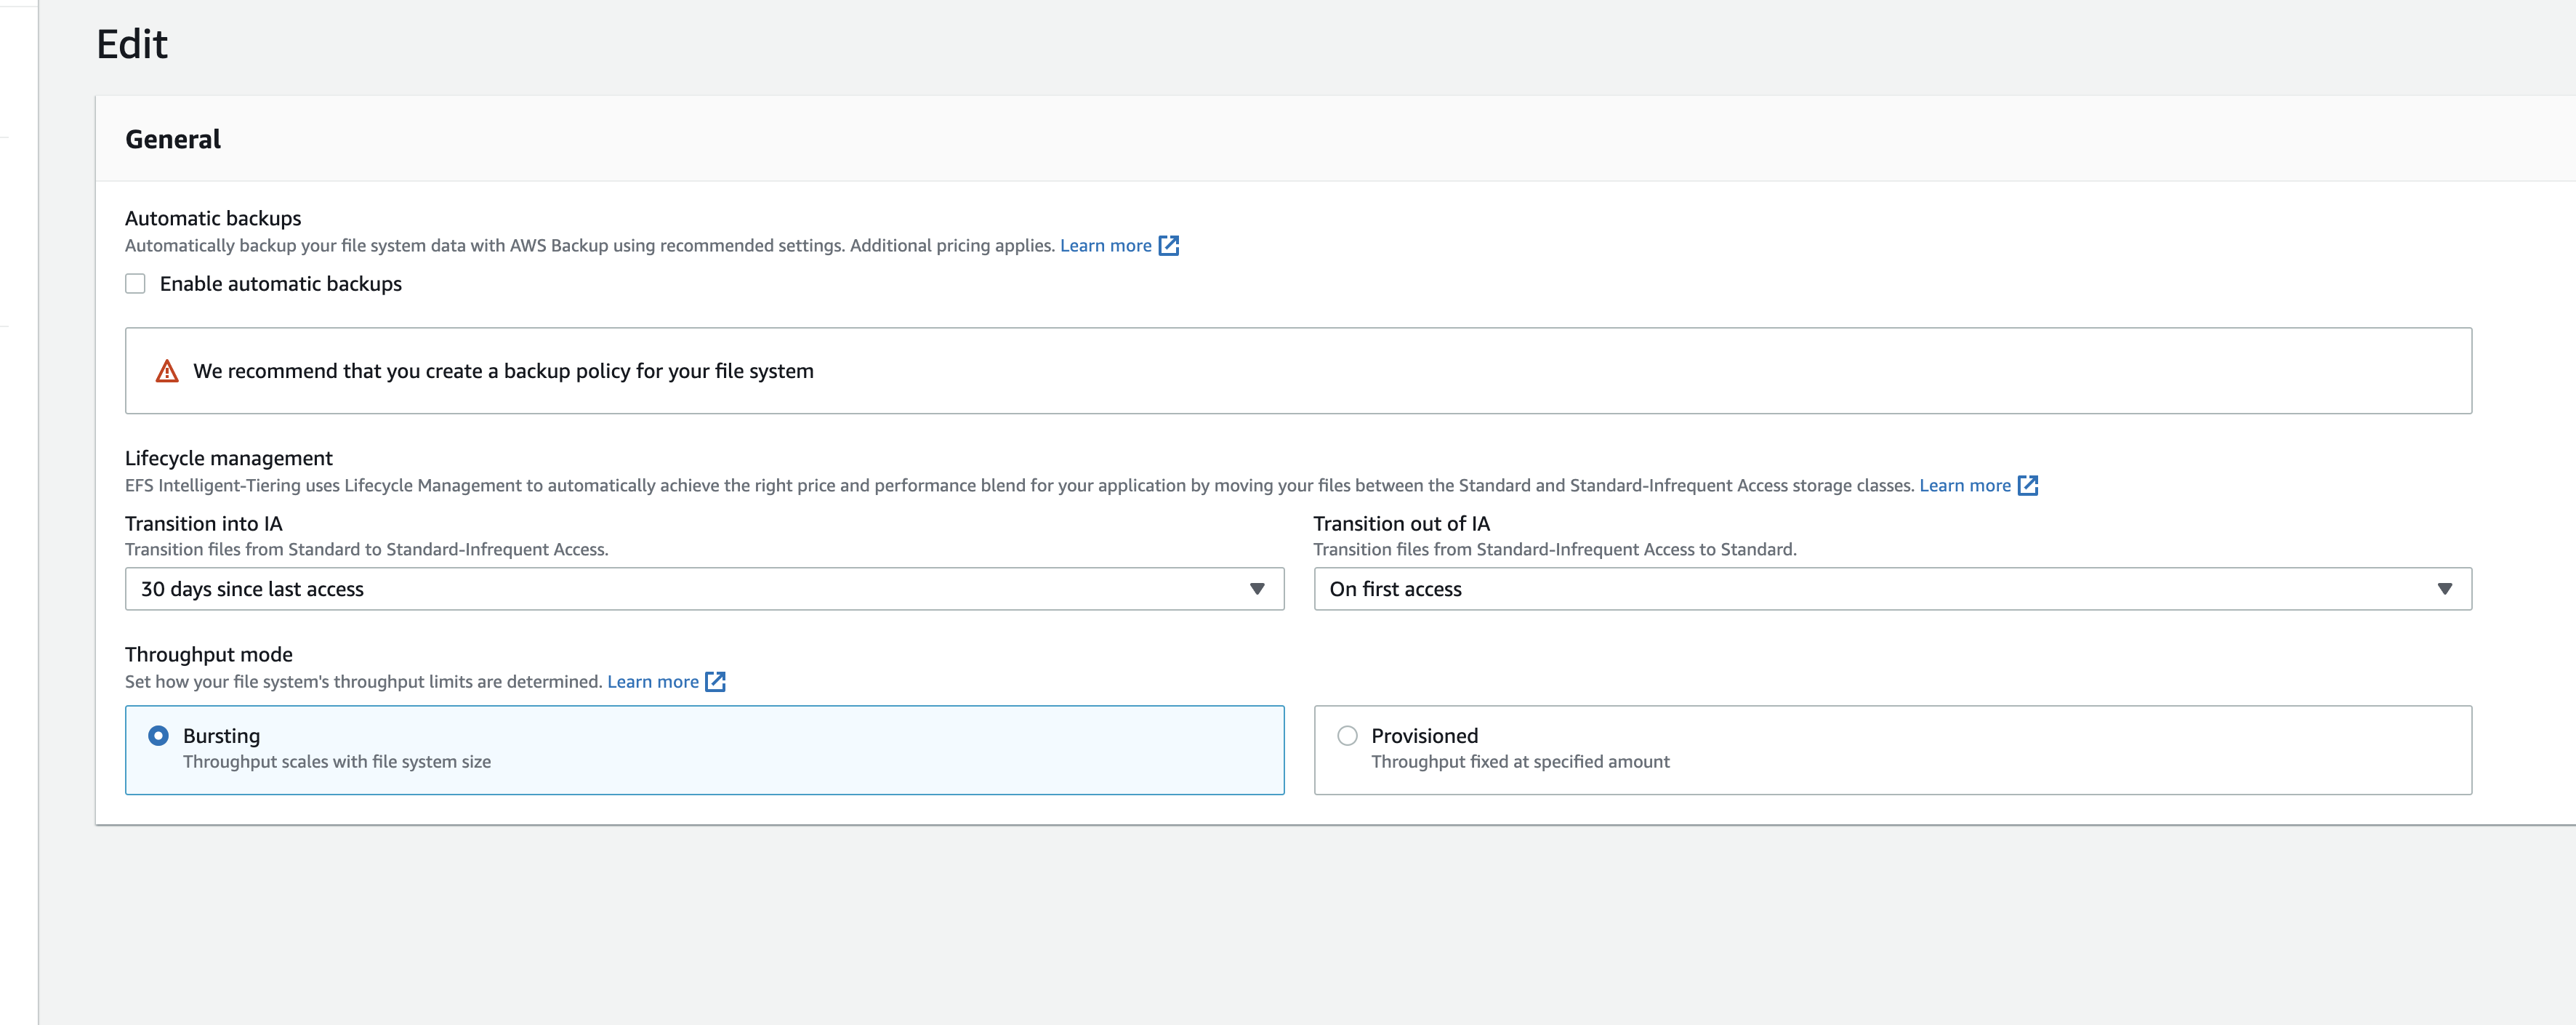This screenshot has height=1025, width=2576.
Task: Open Learn more for automatic backups
Action: (1106, 245)
